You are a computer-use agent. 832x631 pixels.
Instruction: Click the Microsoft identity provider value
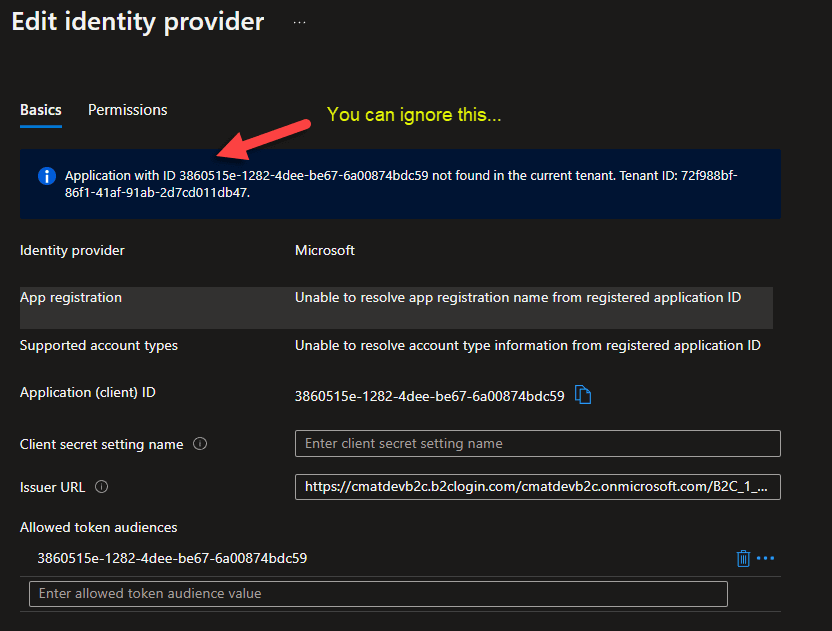coord(325,250)
